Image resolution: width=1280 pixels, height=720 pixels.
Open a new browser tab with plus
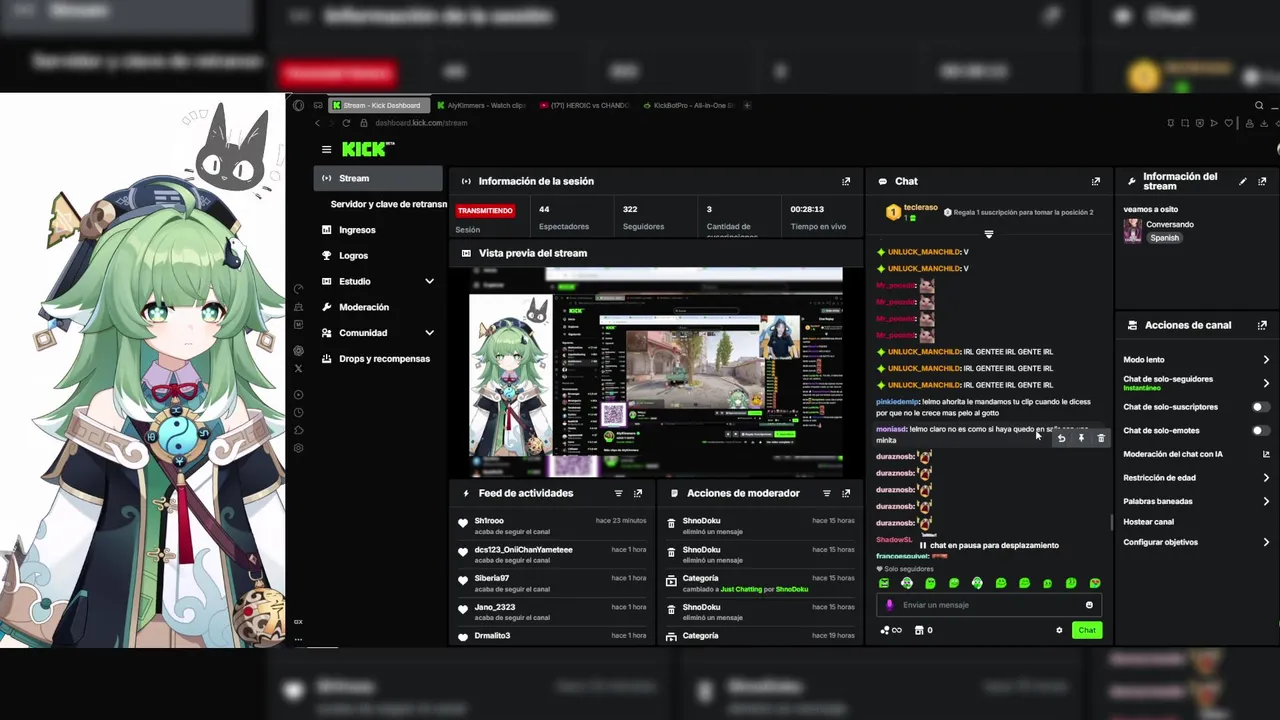[x=747, y=105]
